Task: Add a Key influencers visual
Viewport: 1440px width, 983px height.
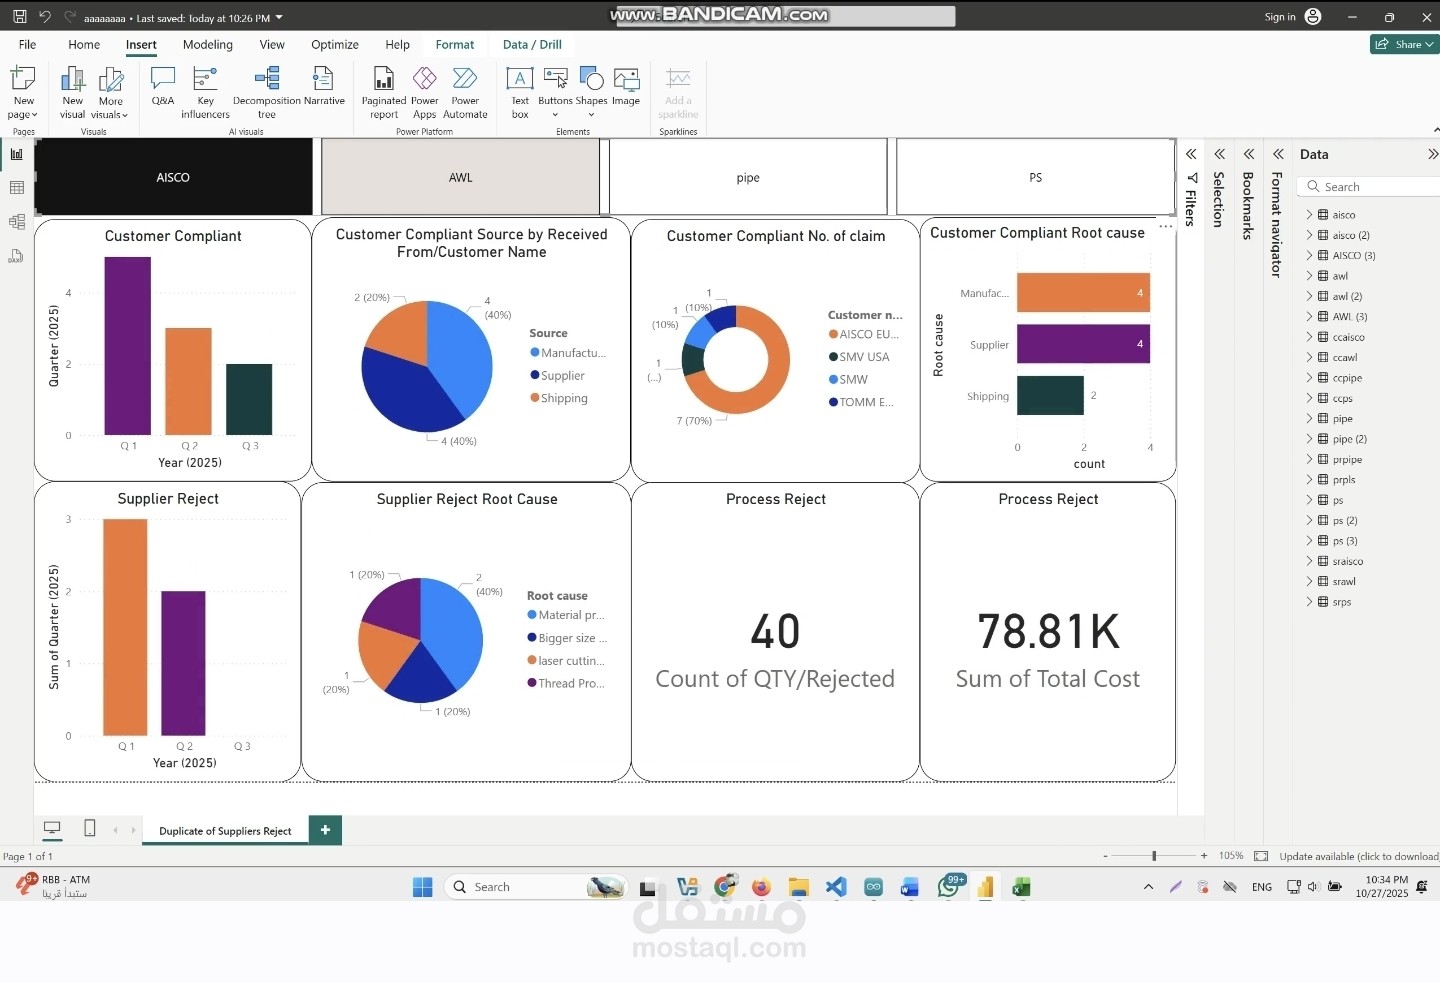Action: 205,92
